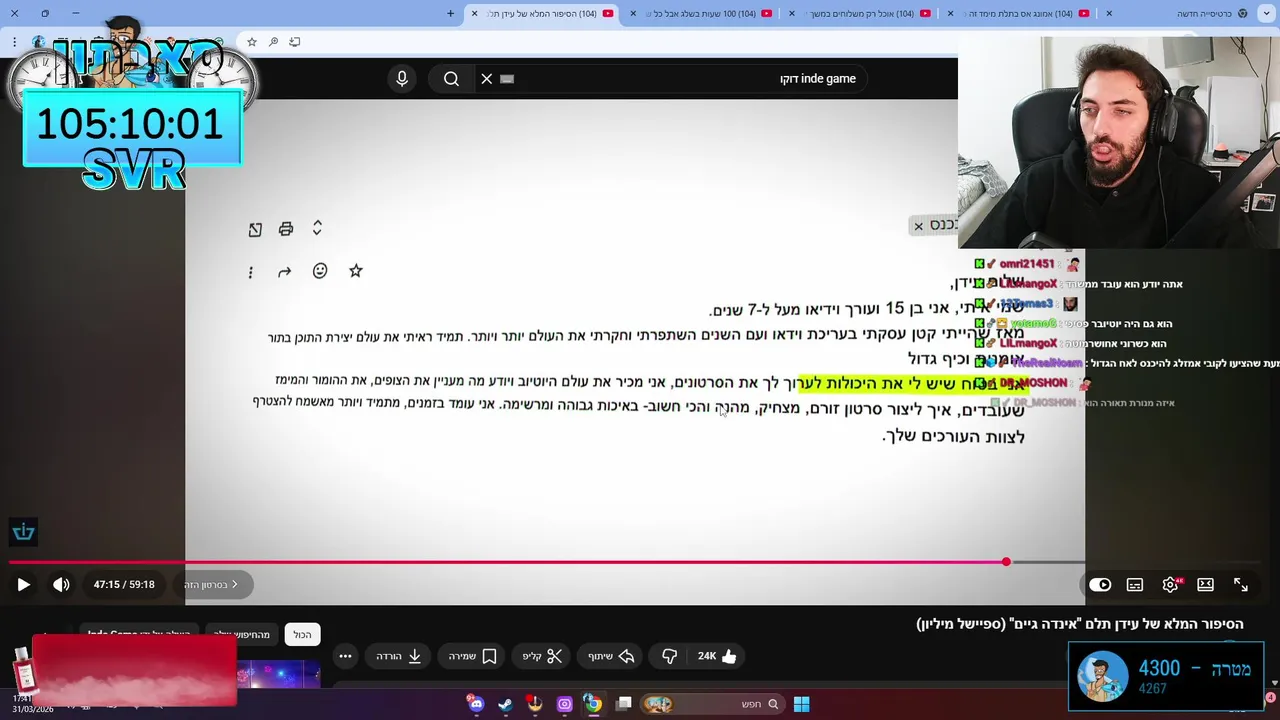Switch to 'אמונג אס בתלת מימד' tab
This screenshot has width=1280, height=720.
(1020, 13)
